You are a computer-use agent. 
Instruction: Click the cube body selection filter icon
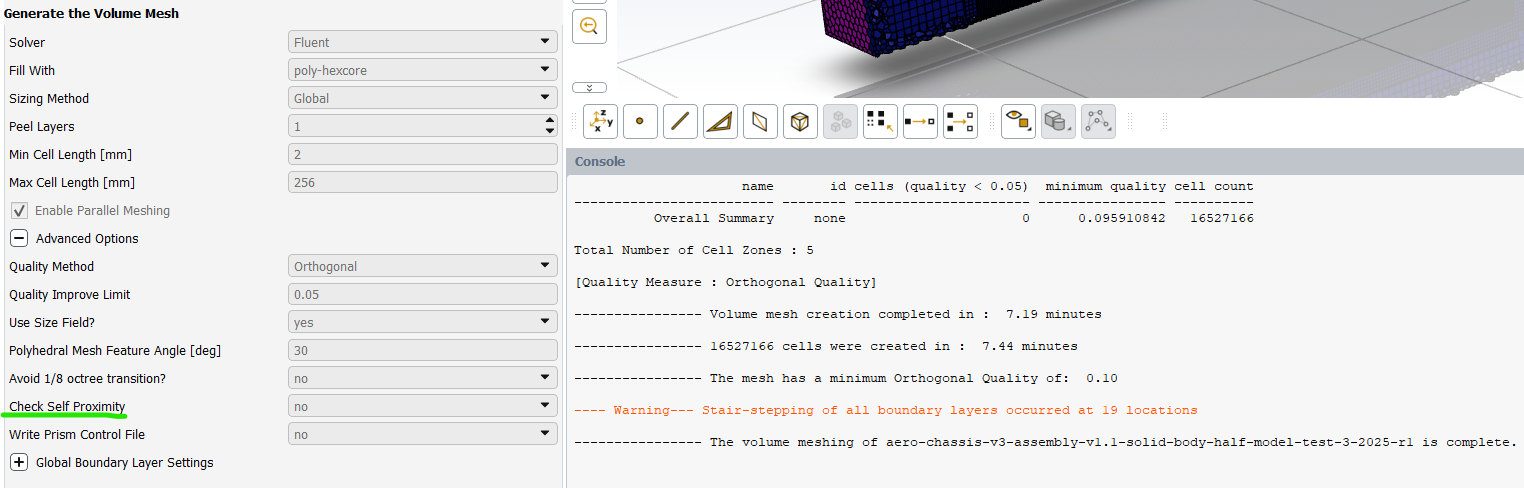coord(800,122)
